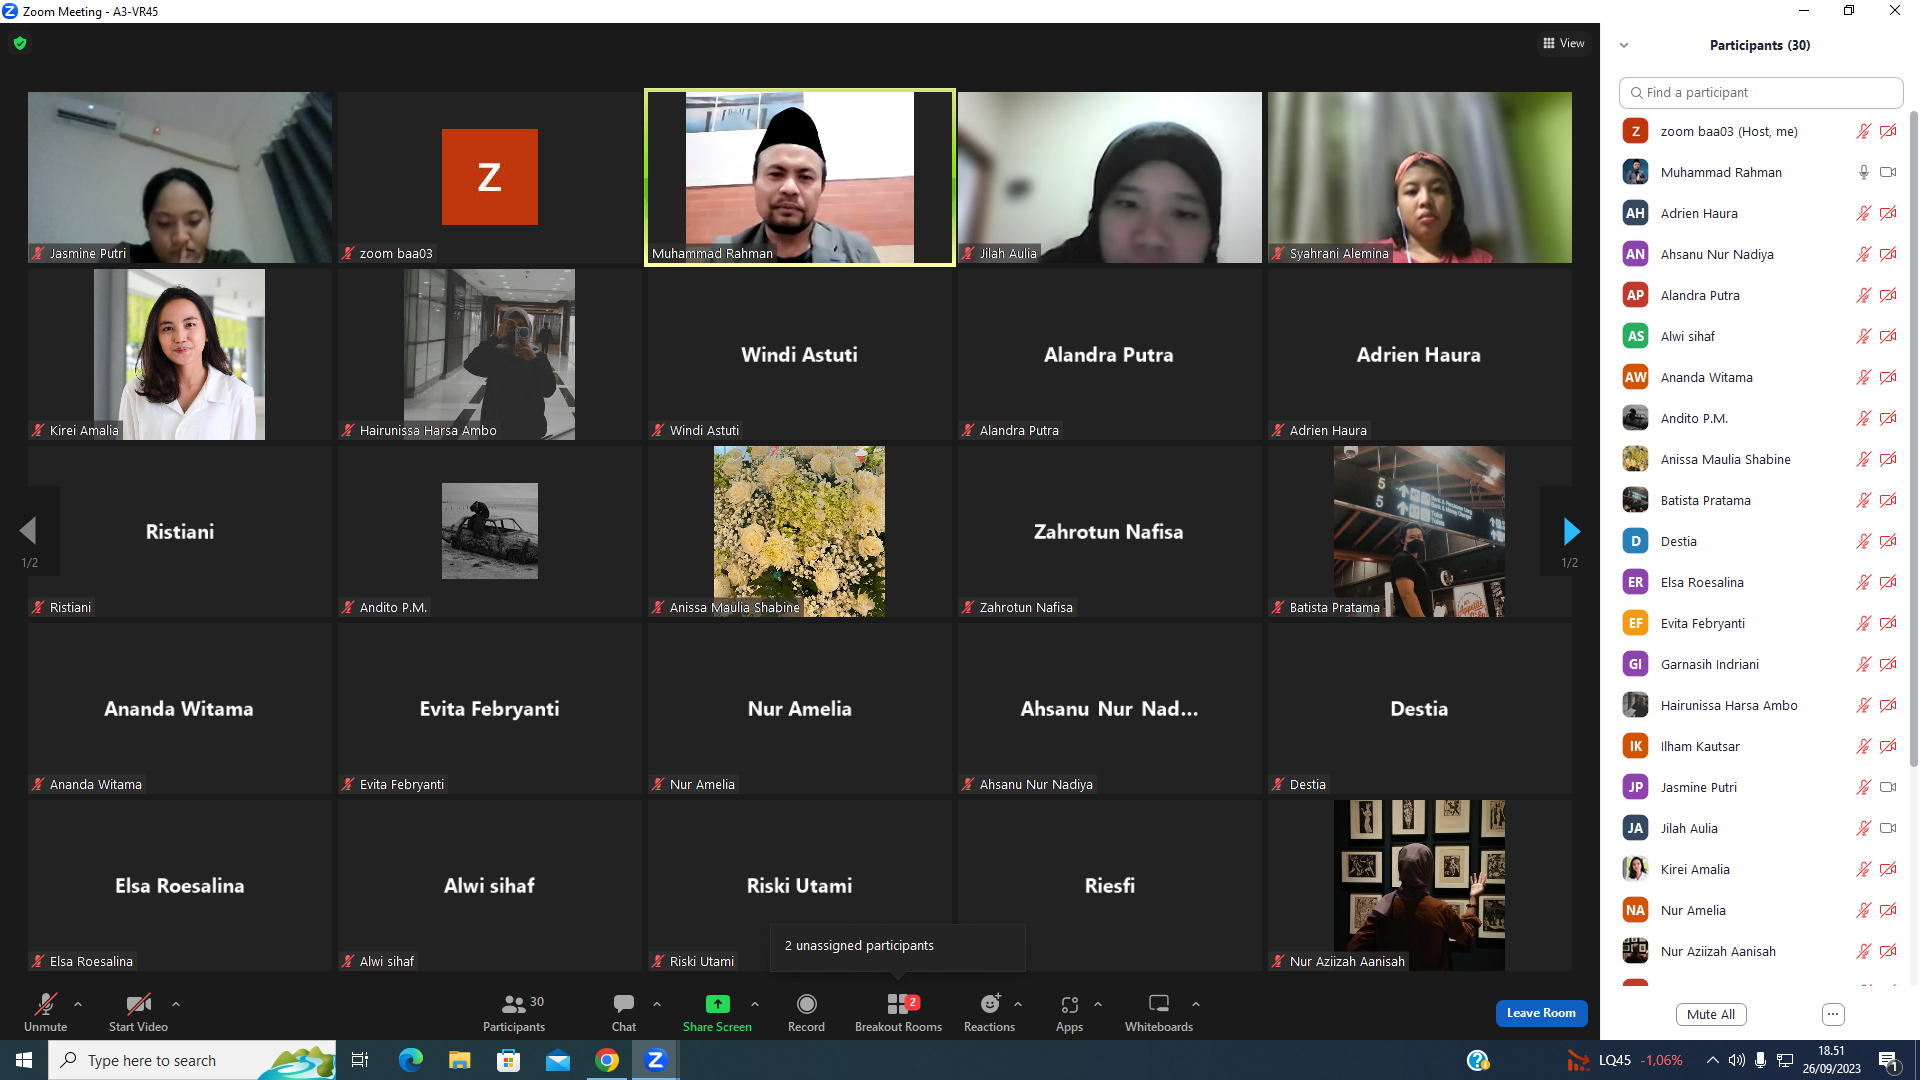Go to previous page of video gallery
Screen dimensions: 1920x1080
coord(28,531)
